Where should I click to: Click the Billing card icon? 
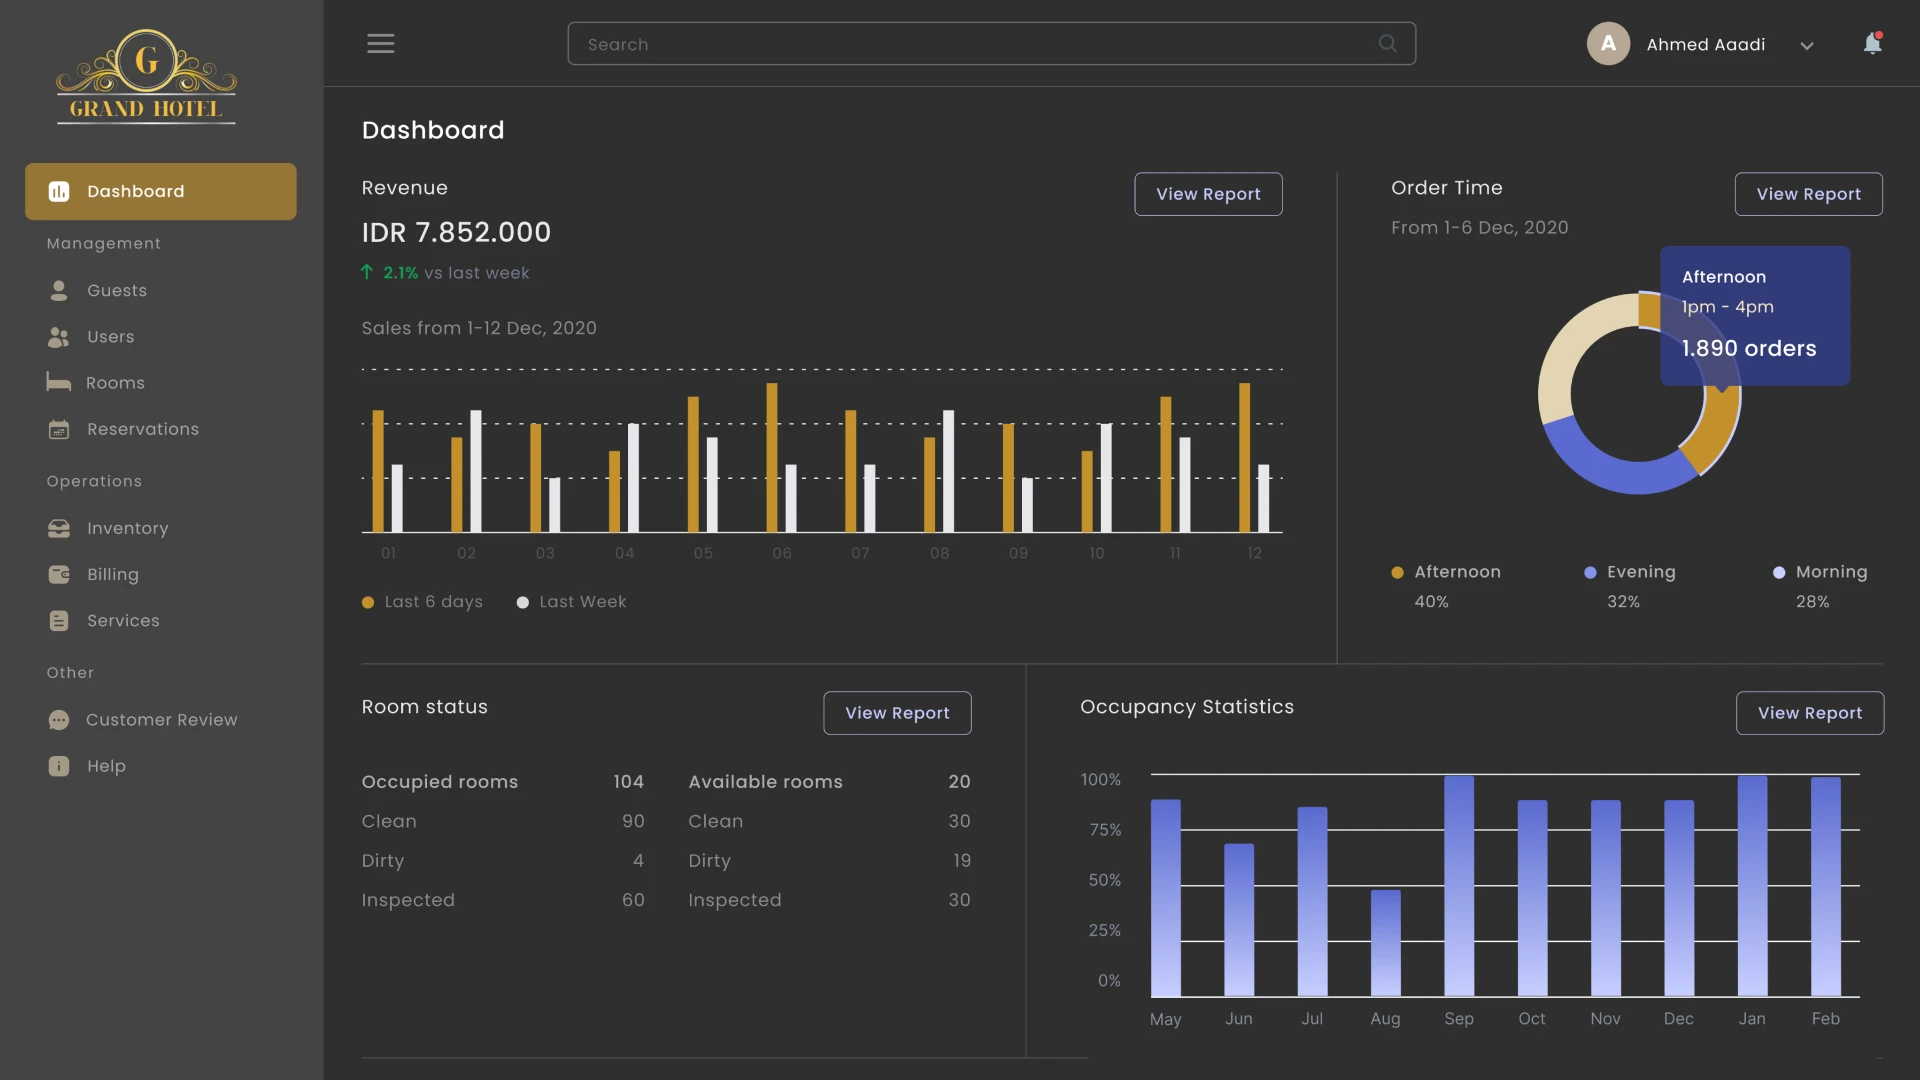(x=59, y=574)
